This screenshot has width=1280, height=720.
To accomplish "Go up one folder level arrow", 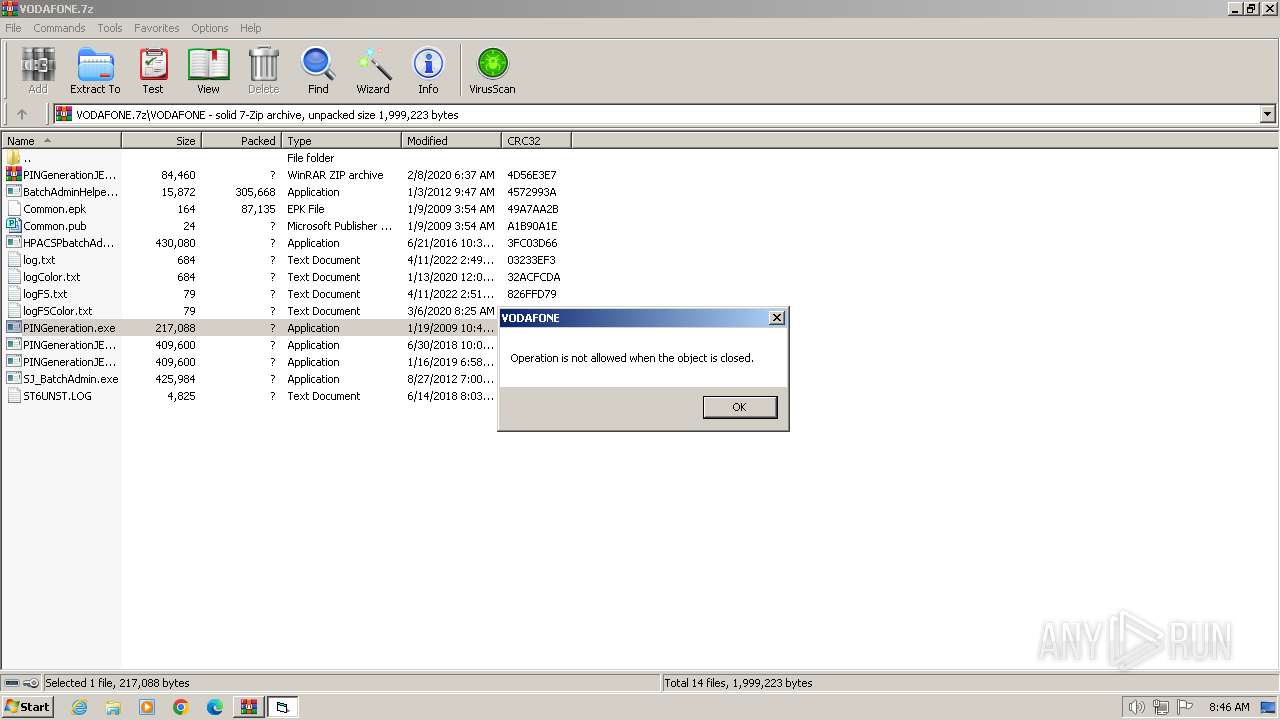I will 22,114.
